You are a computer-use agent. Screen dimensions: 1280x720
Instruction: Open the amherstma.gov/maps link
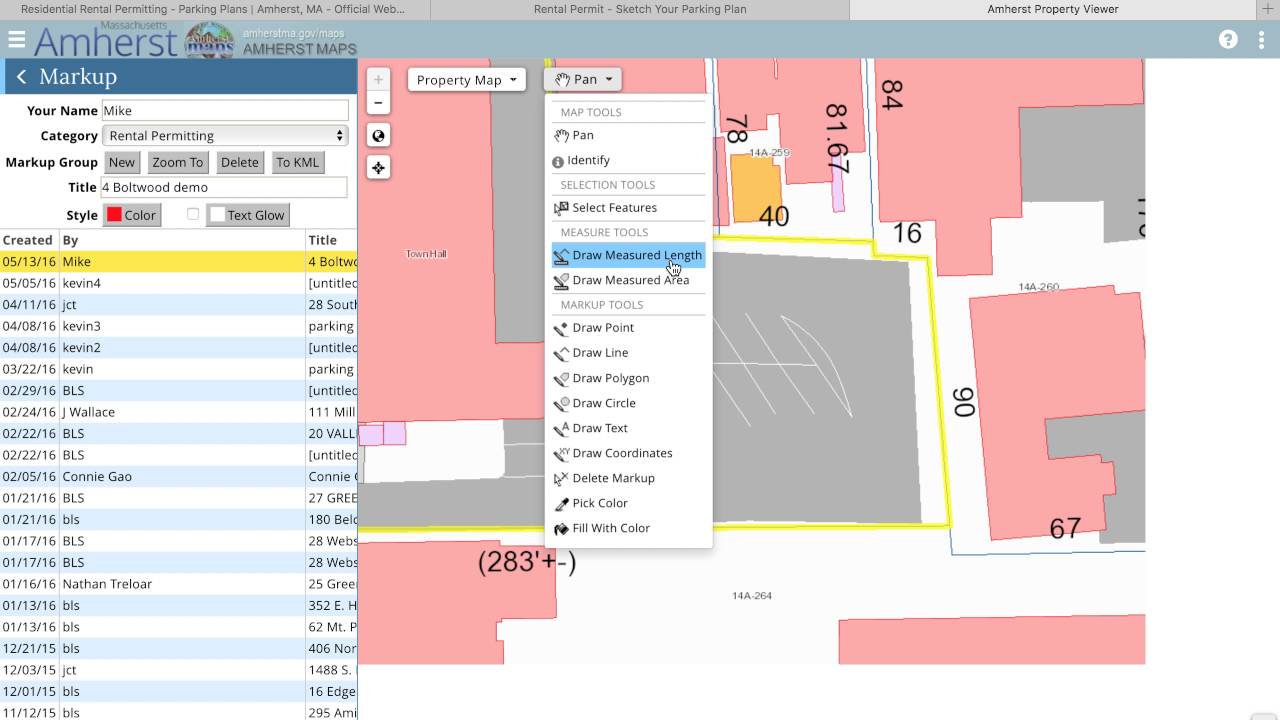(293, 33)
